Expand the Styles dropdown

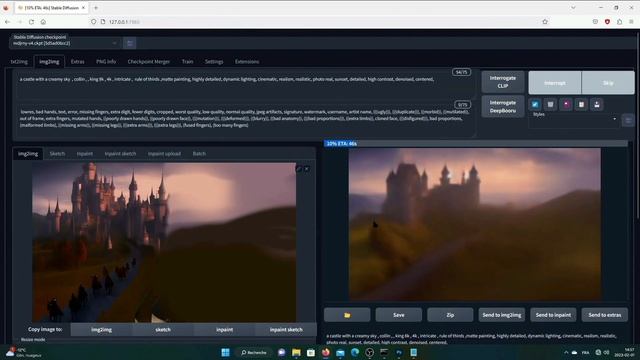(574, 120)
